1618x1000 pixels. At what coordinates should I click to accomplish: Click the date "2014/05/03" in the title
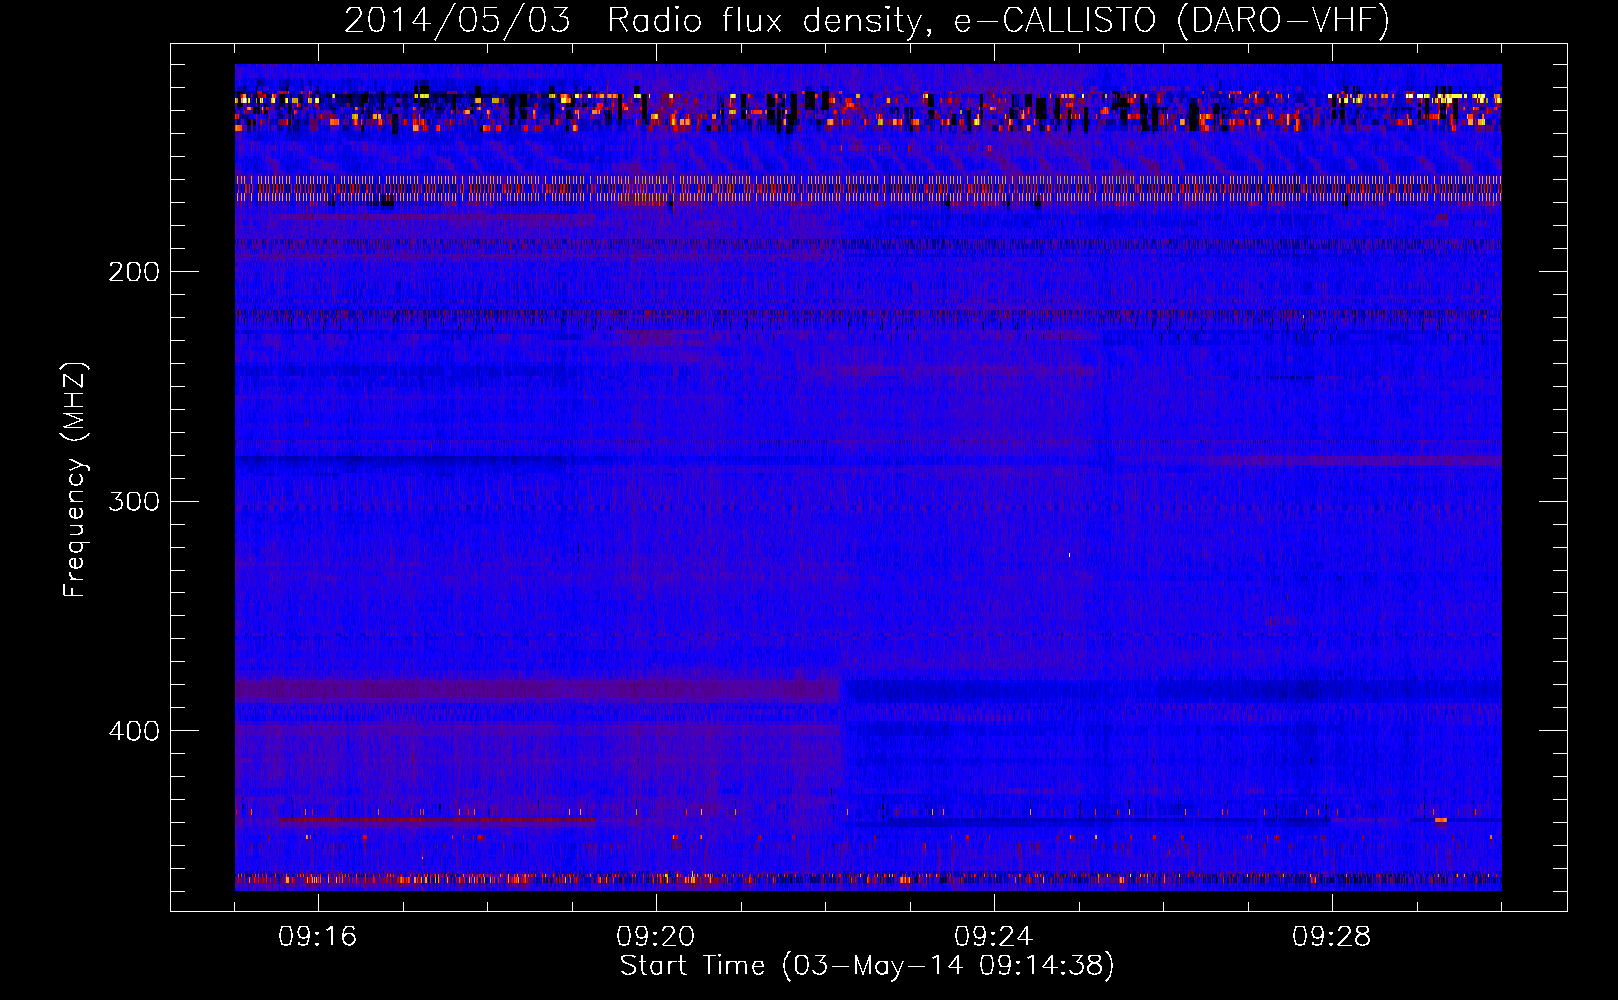(458, 21)
